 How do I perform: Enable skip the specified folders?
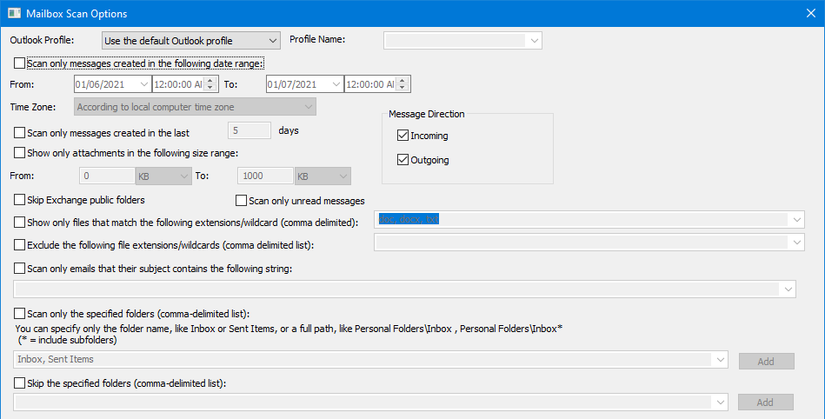pos(19,383)
